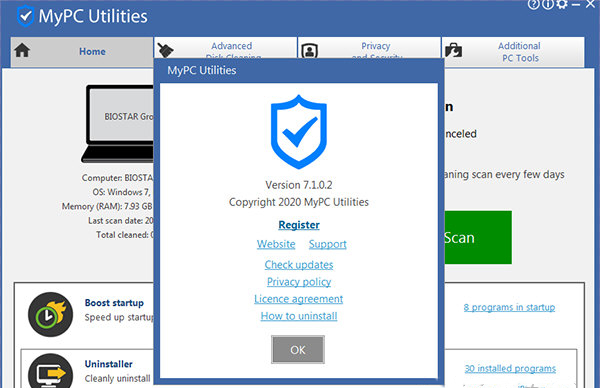The width and height of the screenshot is (600, 388).
Task: Minimize the MyPC Utilities window
Action: (x=576, y=5)
